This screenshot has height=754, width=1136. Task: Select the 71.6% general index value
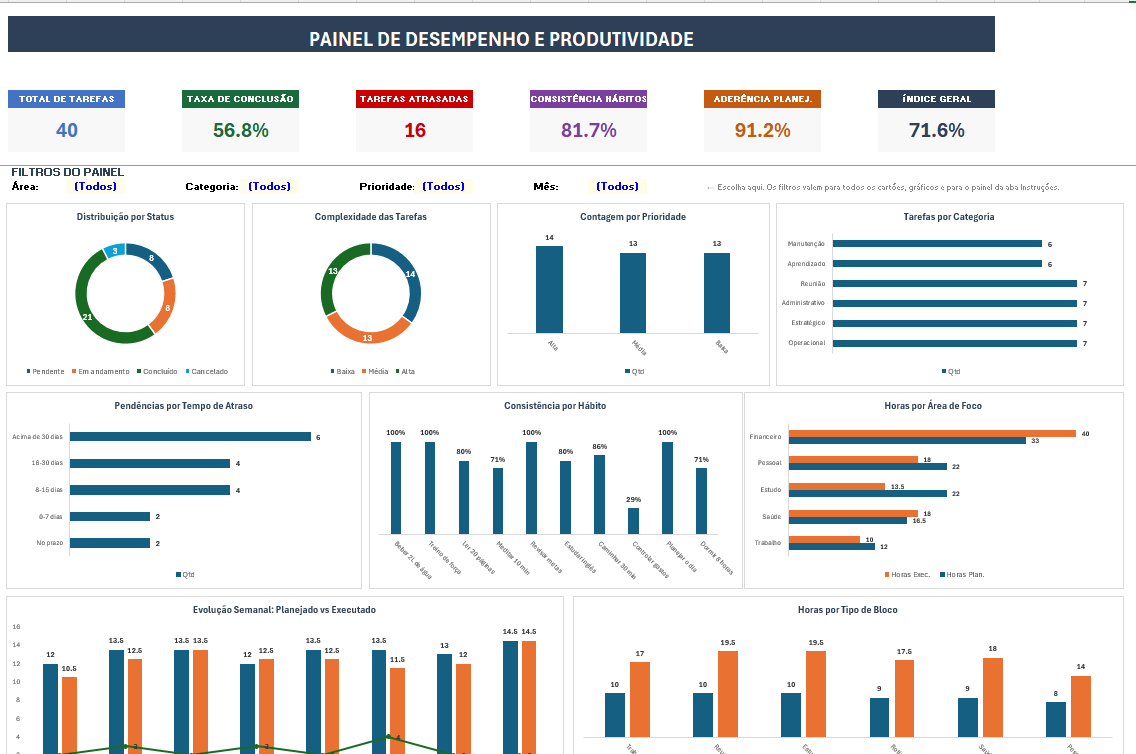point(936,130)
